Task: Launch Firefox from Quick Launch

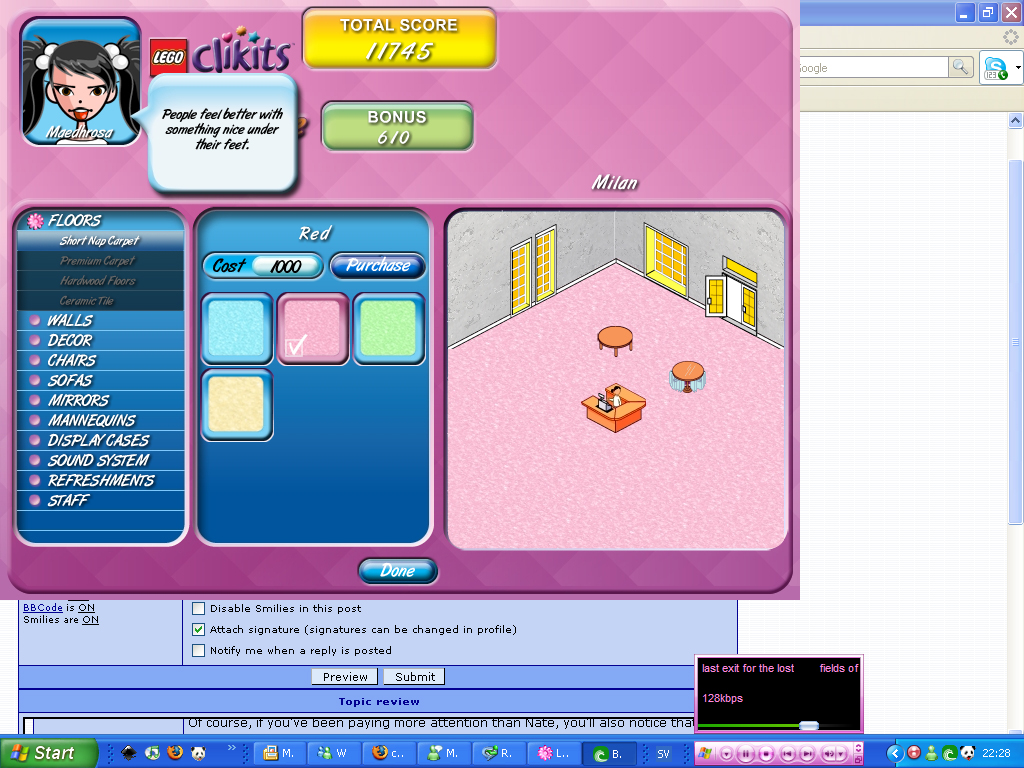Action: [x=175, y=753]
